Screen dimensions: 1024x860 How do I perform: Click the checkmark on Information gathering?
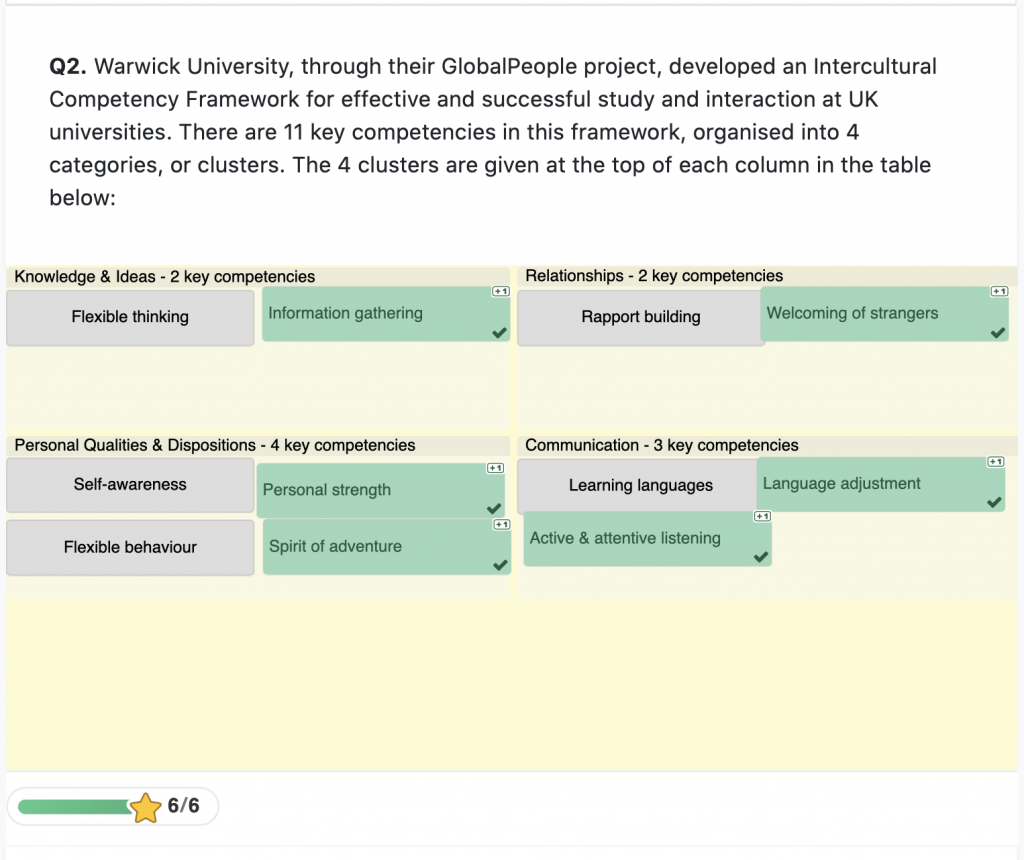tap(499, 333)
